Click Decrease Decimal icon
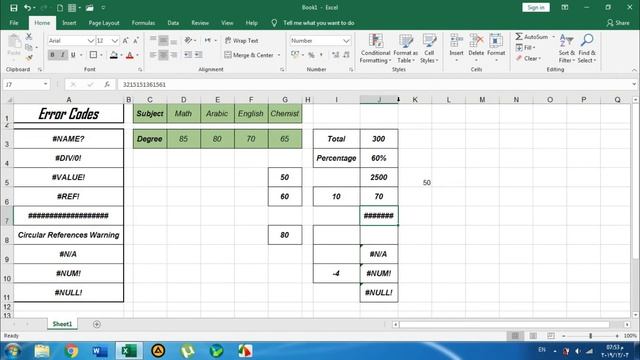 coord(346,55)
